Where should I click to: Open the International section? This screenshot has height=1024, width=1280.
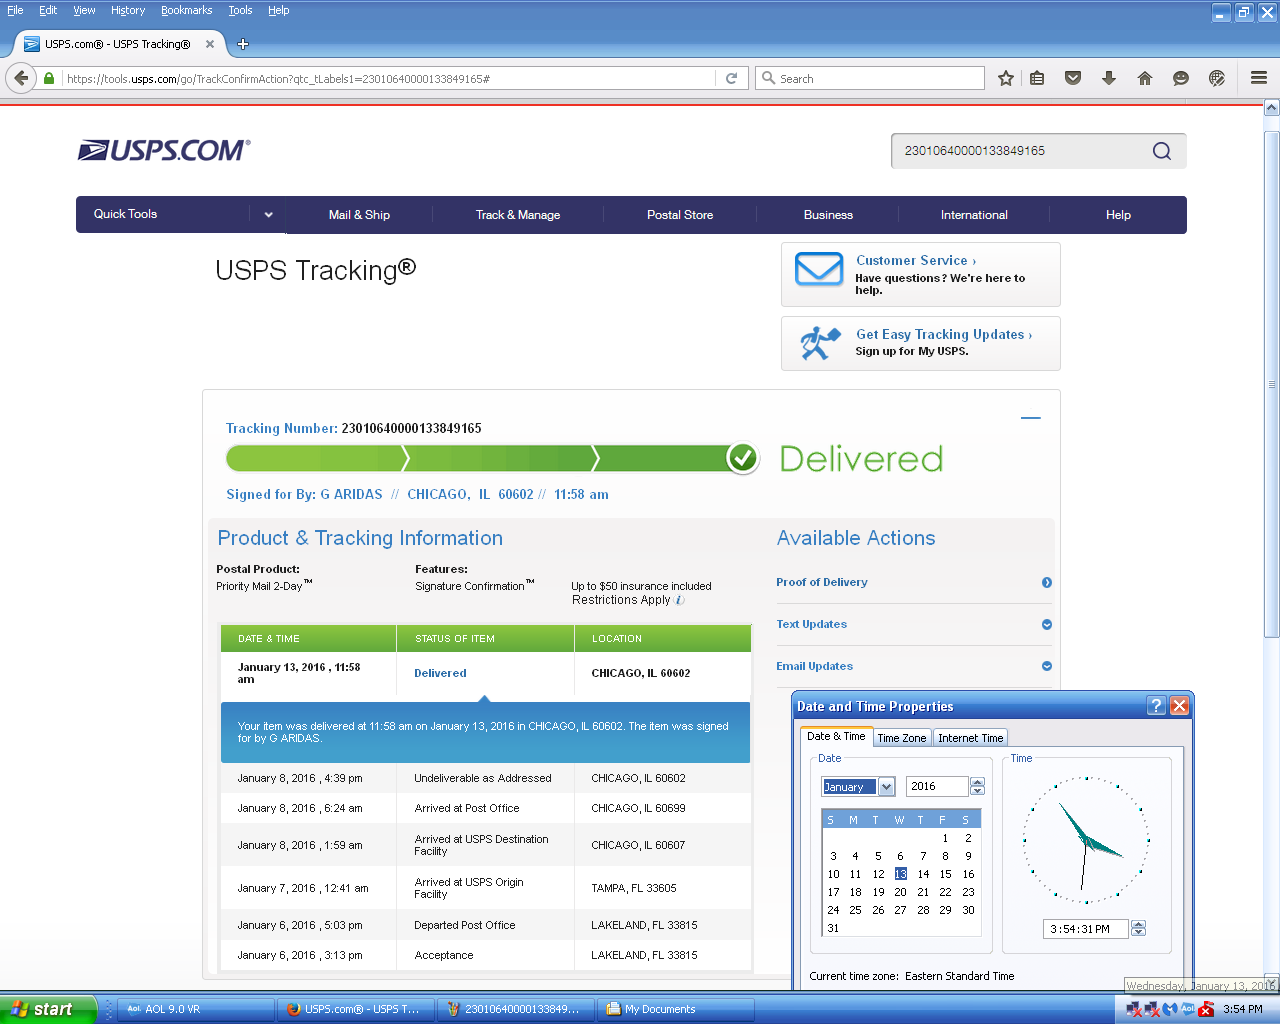pos(974,215)
